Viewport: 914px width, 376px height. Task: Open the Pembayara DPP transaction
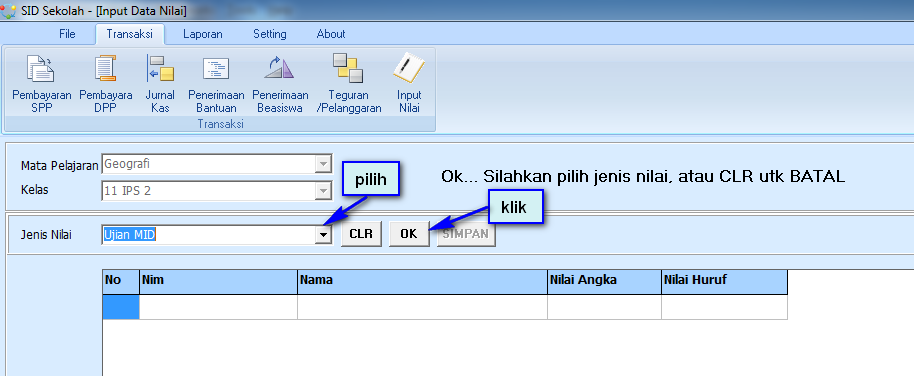coord(106,83)
